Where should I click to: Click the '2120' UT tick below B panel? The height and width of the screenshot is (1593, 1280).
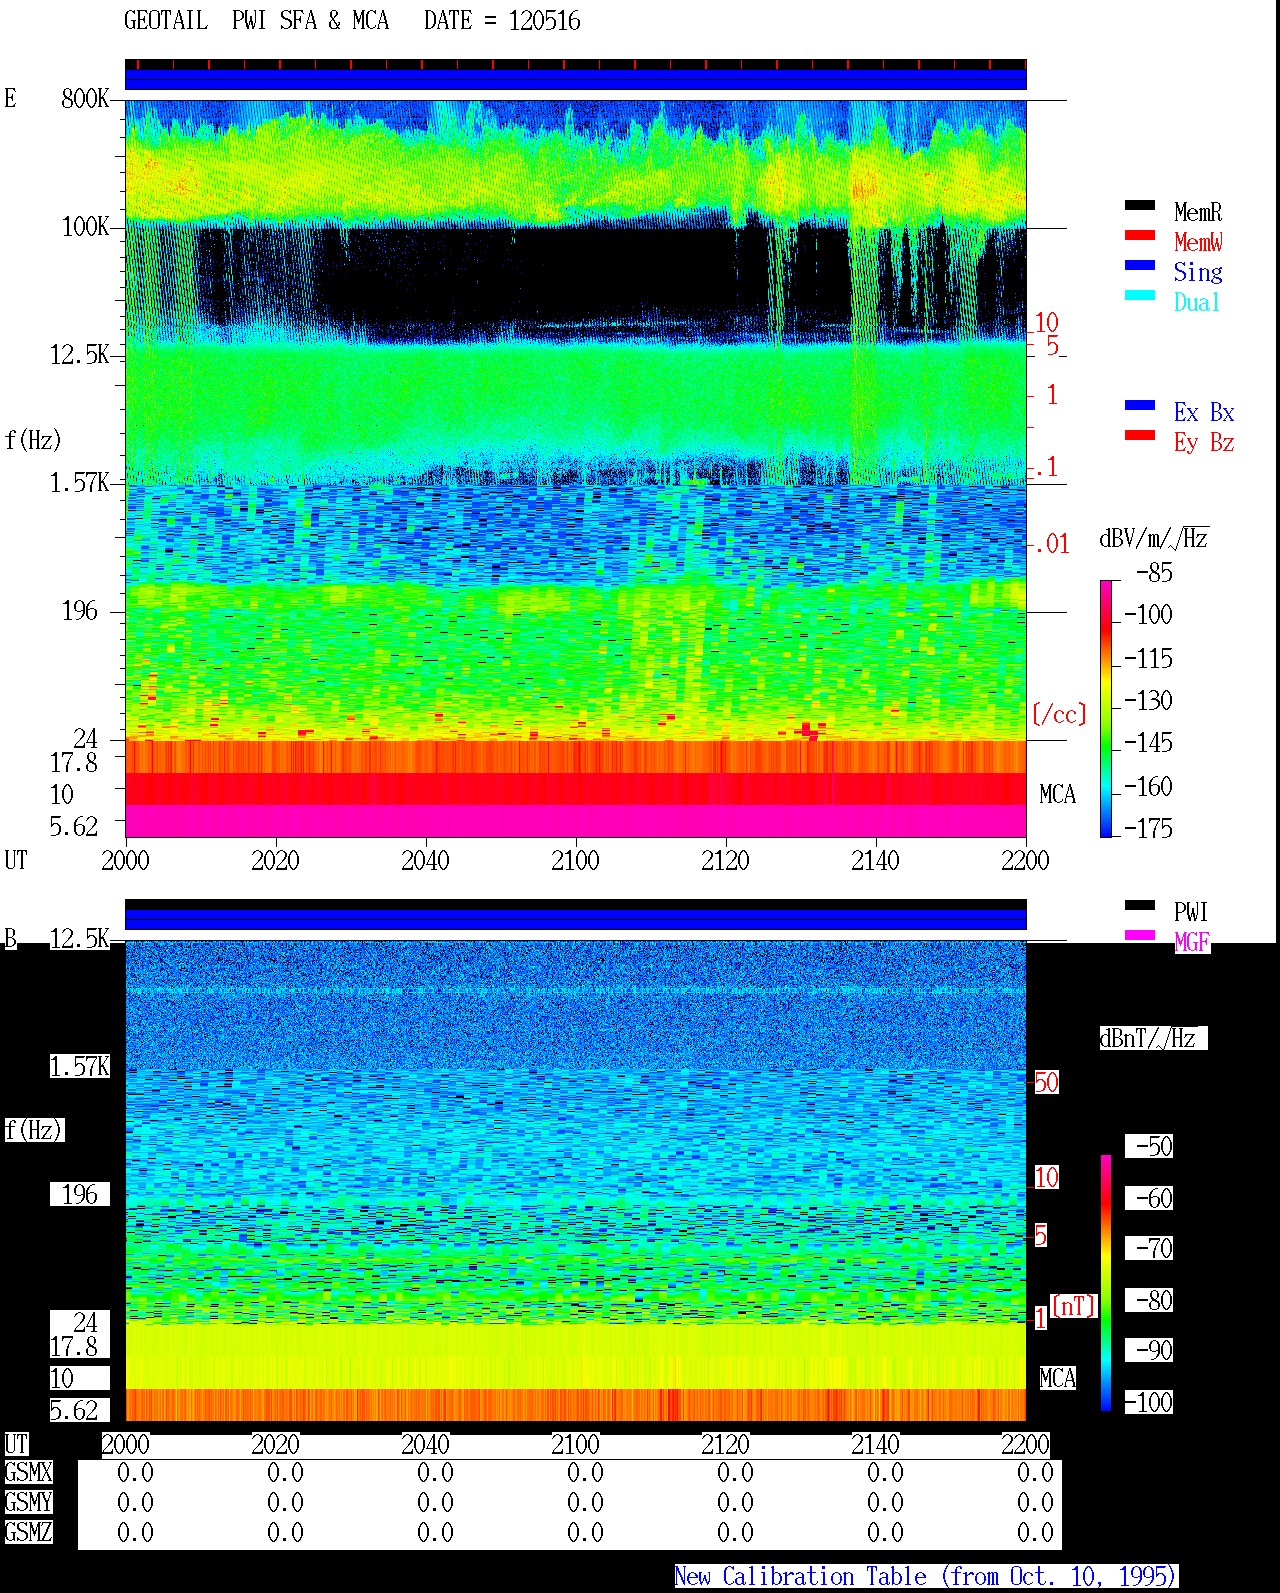[x=725, y=1444]
